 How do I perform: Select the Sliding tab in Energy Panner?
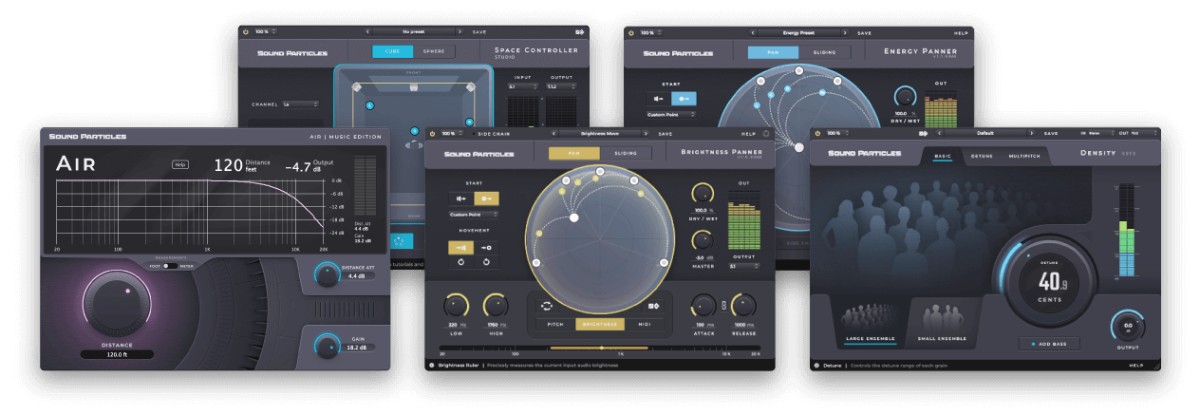[824, 51]
